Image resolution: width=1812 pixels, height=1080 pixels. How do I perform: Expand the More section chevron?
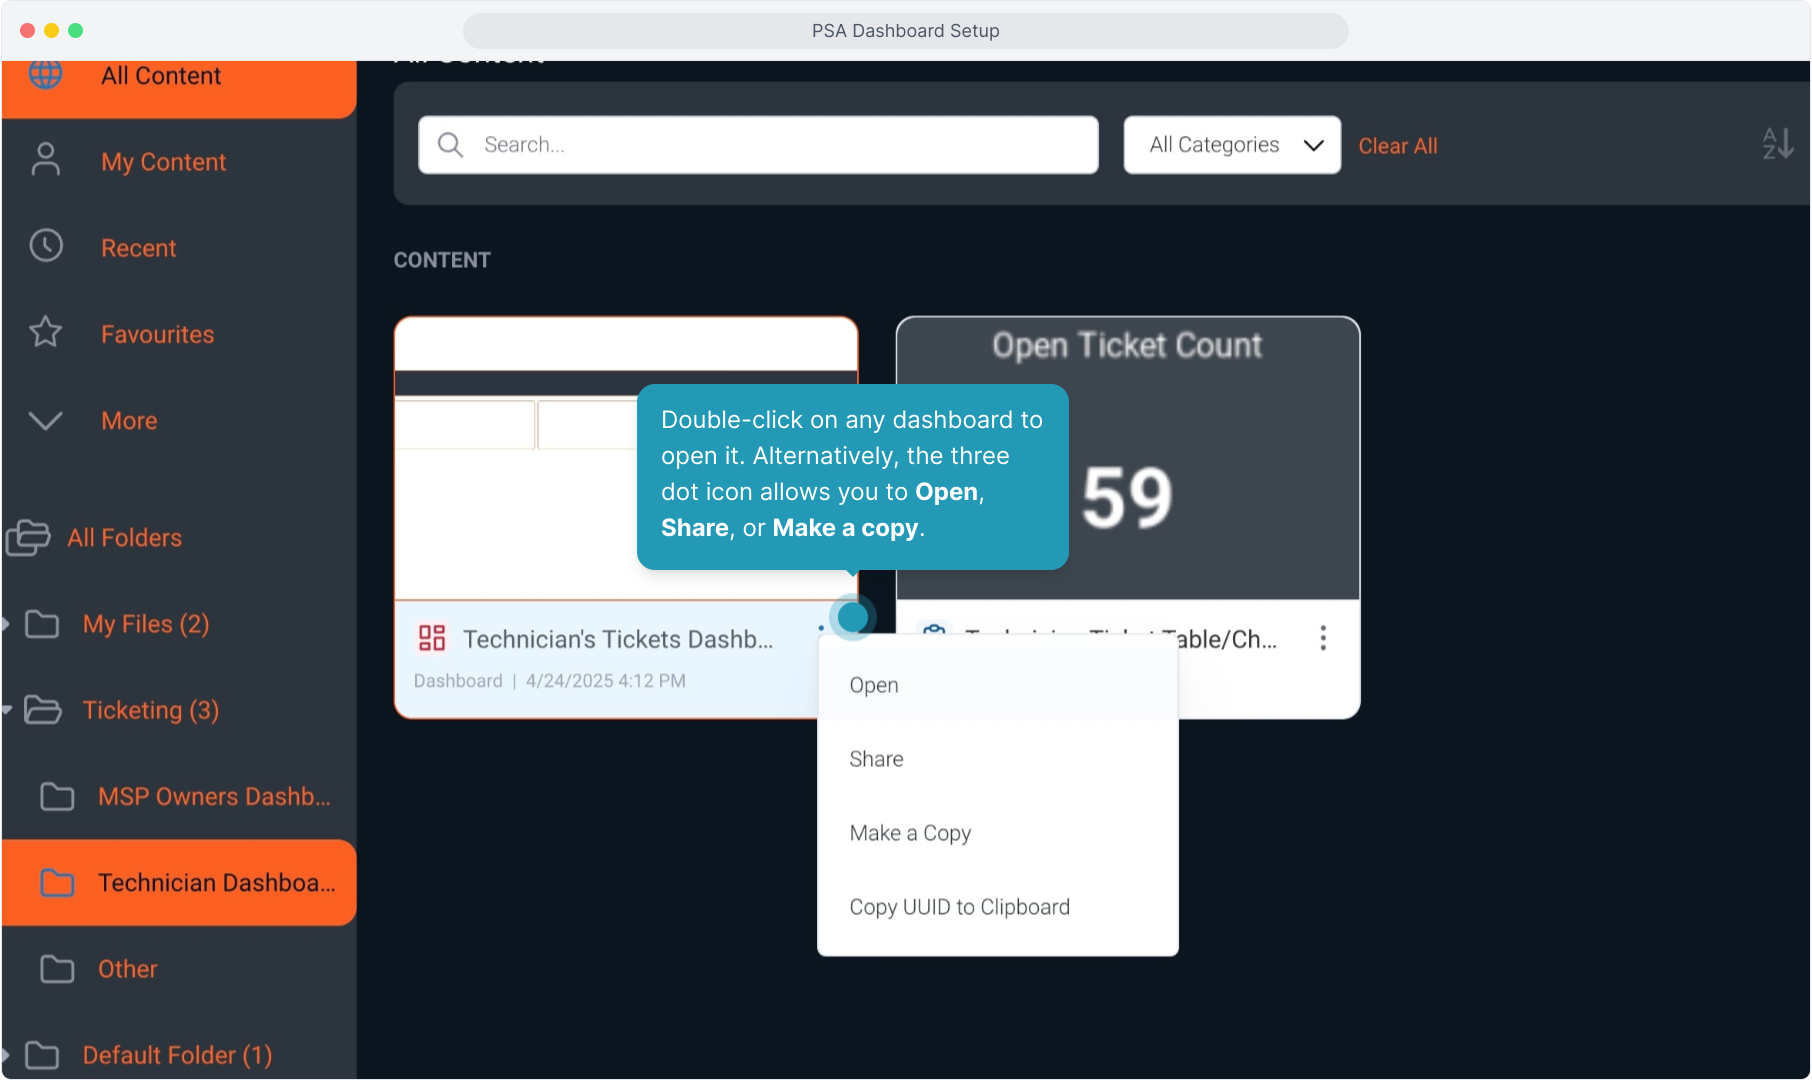pos(46,420)
